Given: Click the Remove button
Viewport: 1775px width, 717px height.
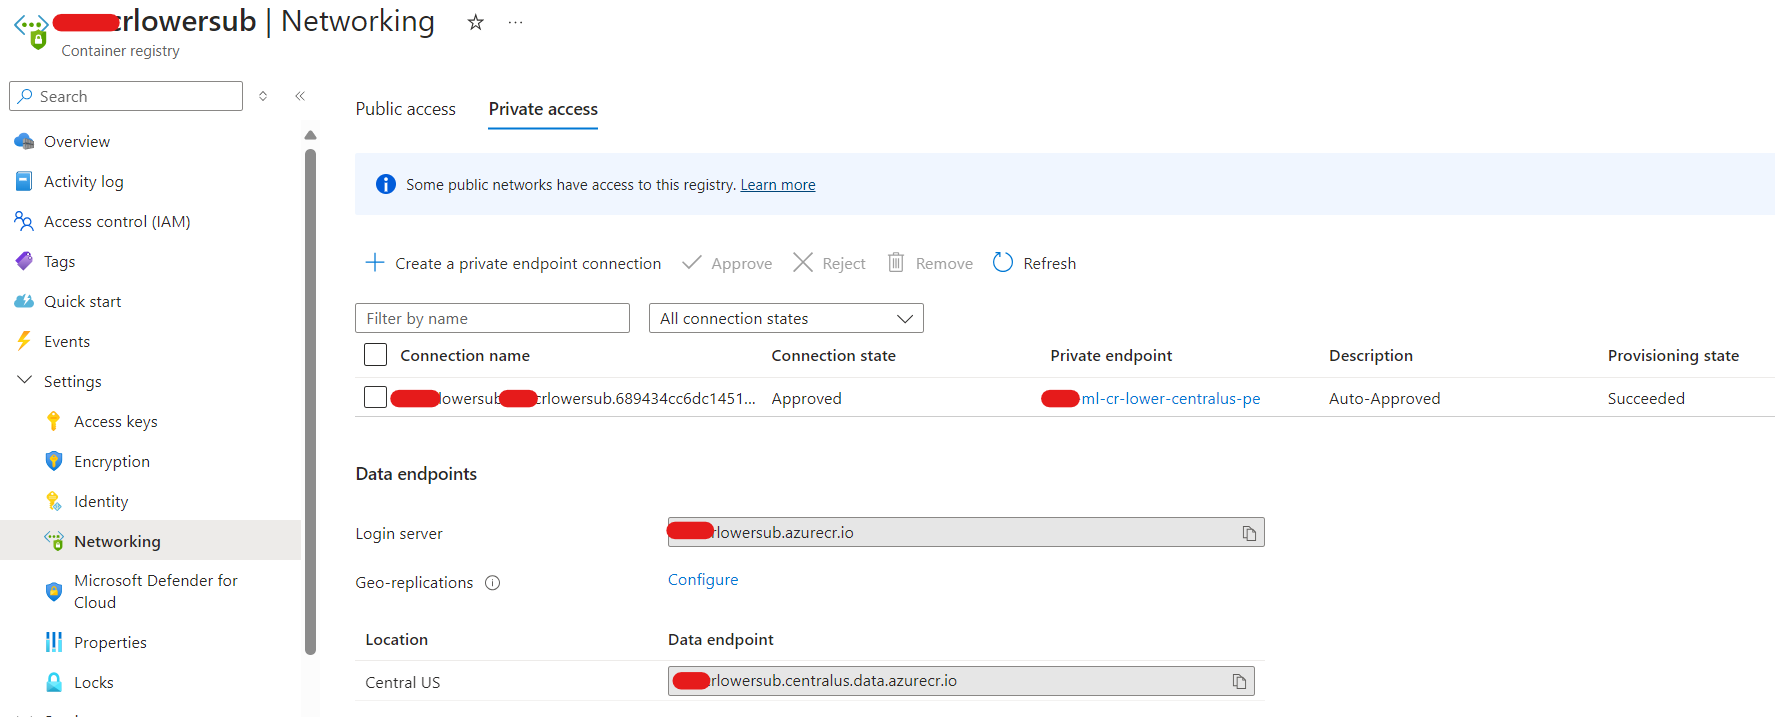Looking at the screenshot, I should tap(930, 263).
